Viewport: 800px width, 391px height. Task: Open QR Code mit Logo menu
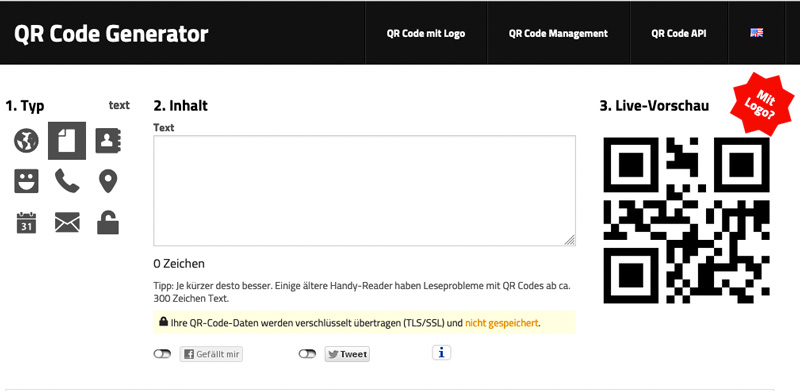(426, 34)
